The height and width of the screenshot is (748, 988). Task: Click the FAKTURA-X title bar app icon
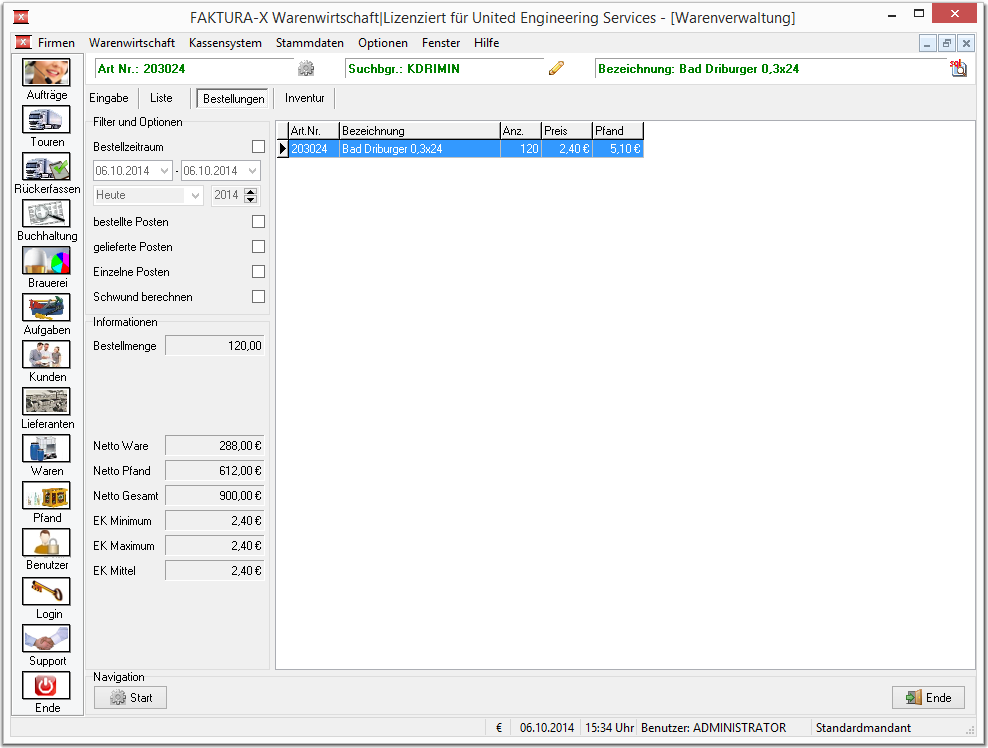[x=20, y=17]
